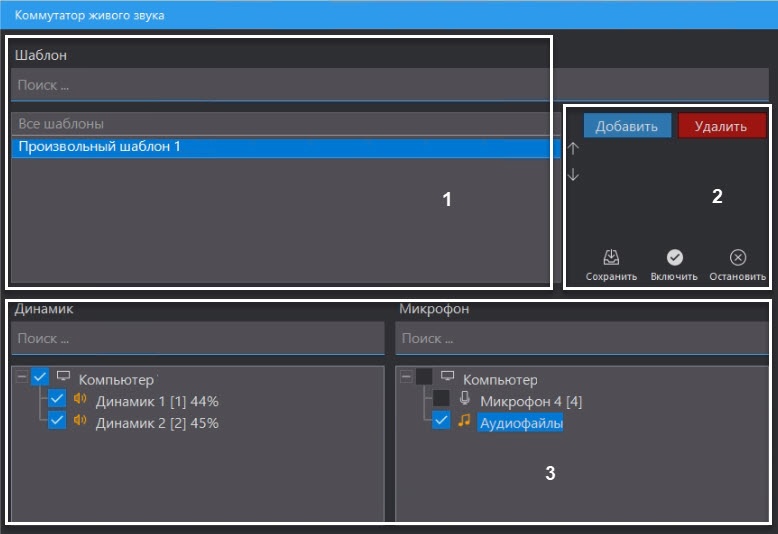Click microphone icon of Микрофон 4
Viewport: 778px width, 534px height.
[464, 400]
